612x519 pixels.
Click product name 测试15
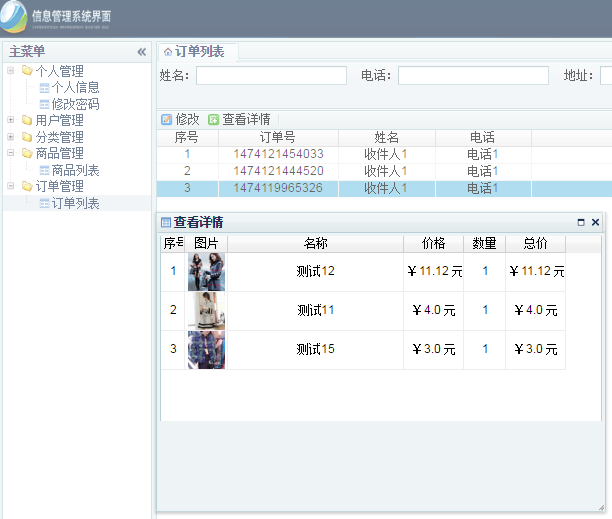tap(315, 349)
